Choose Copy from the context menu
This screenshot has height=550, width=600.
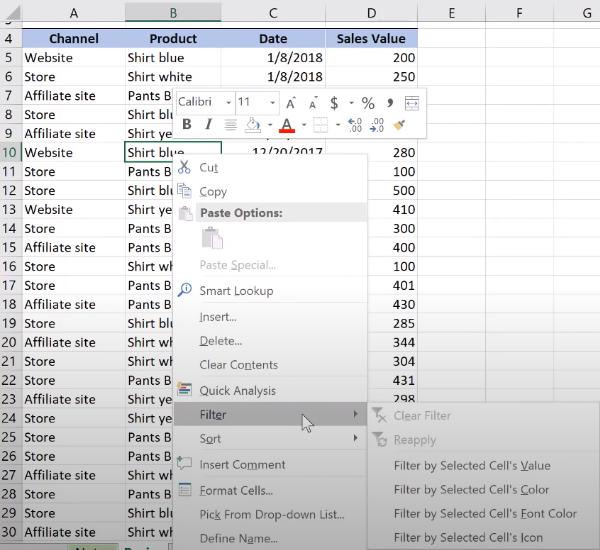pyautogui.click(x=271, y=191)
